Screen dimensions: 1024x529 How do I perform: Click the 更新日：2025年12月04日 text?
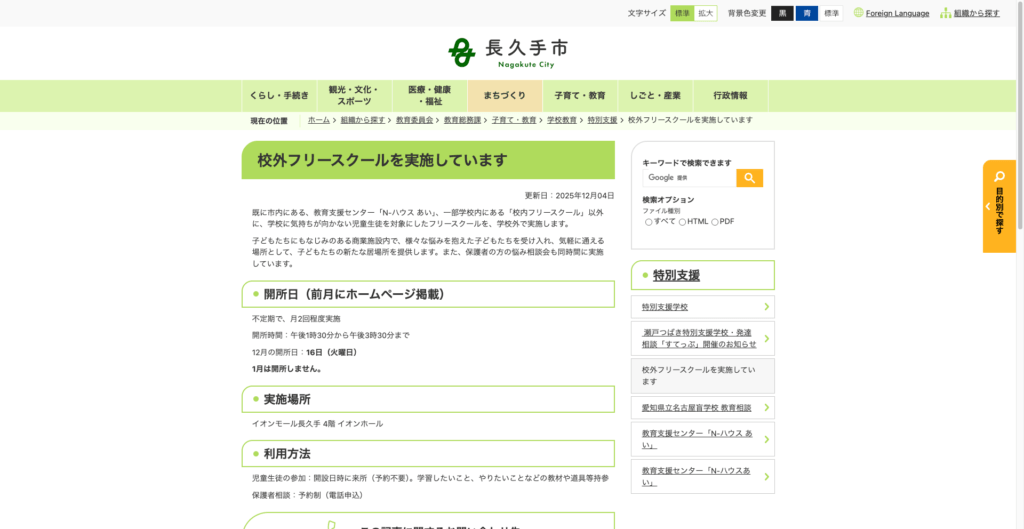point(569,195)
